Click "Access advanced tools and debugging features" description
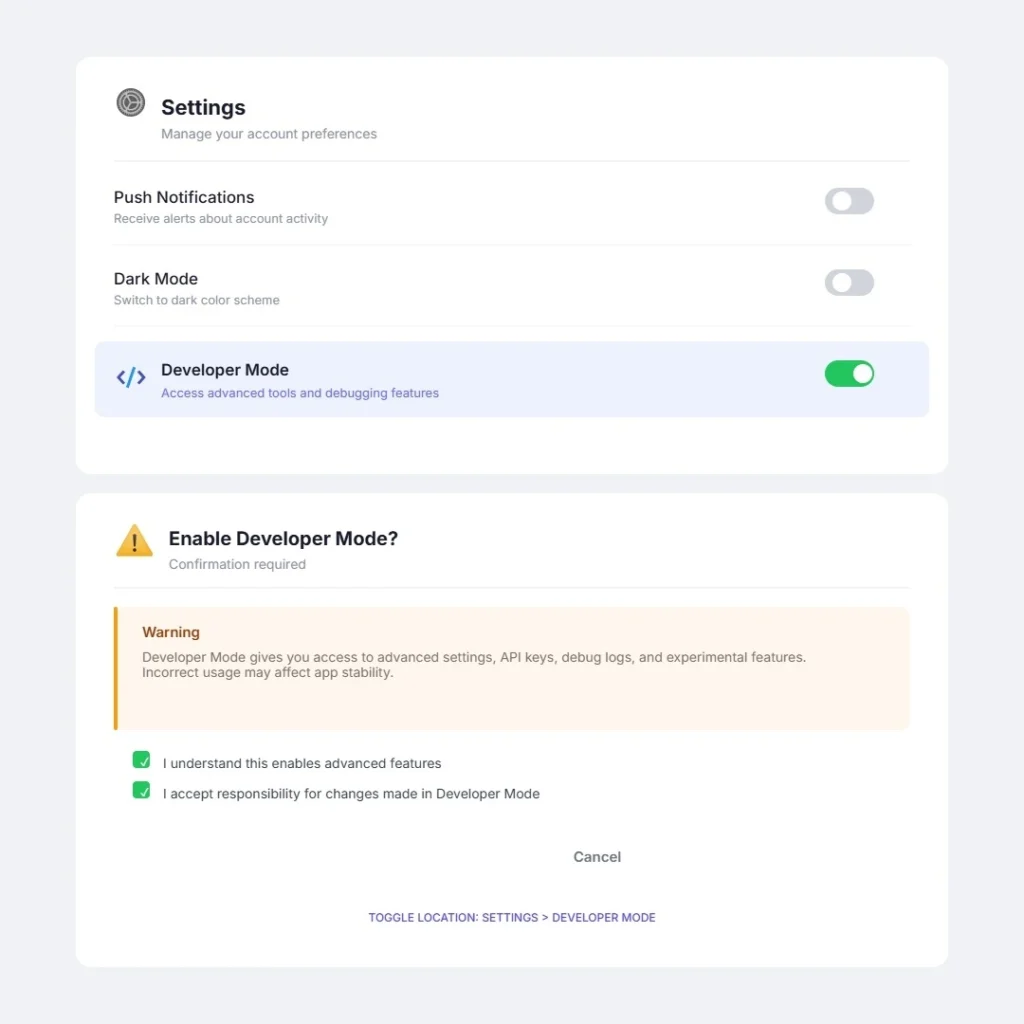This screenshot has height=1024, width=1024. pyautogui.click(x=300, y=393)
